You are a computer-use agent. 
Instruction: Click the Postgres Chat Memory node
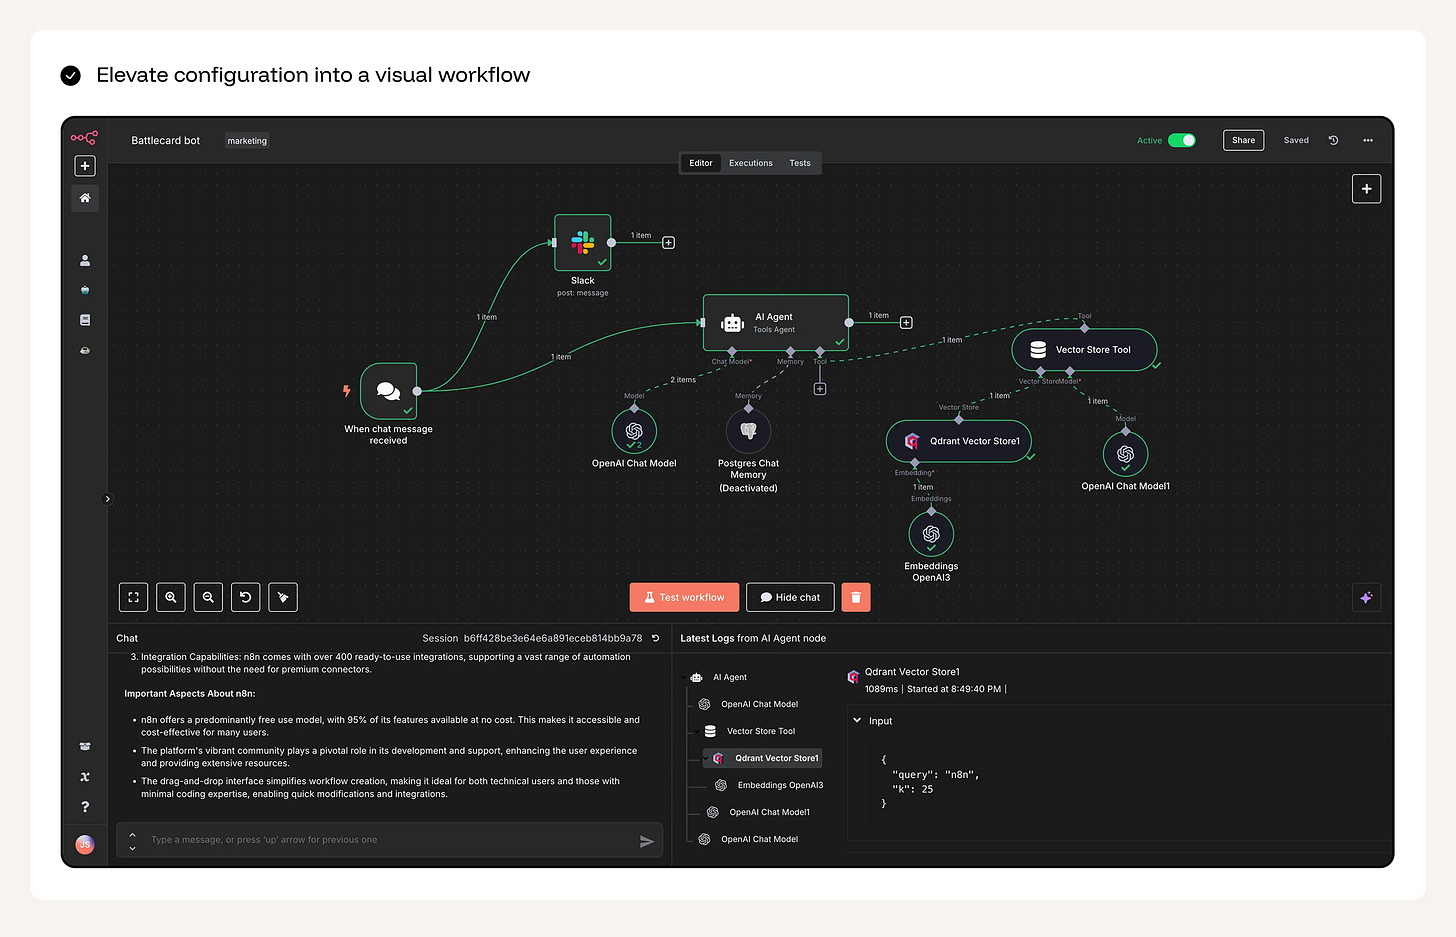click(x=747, y=430)
